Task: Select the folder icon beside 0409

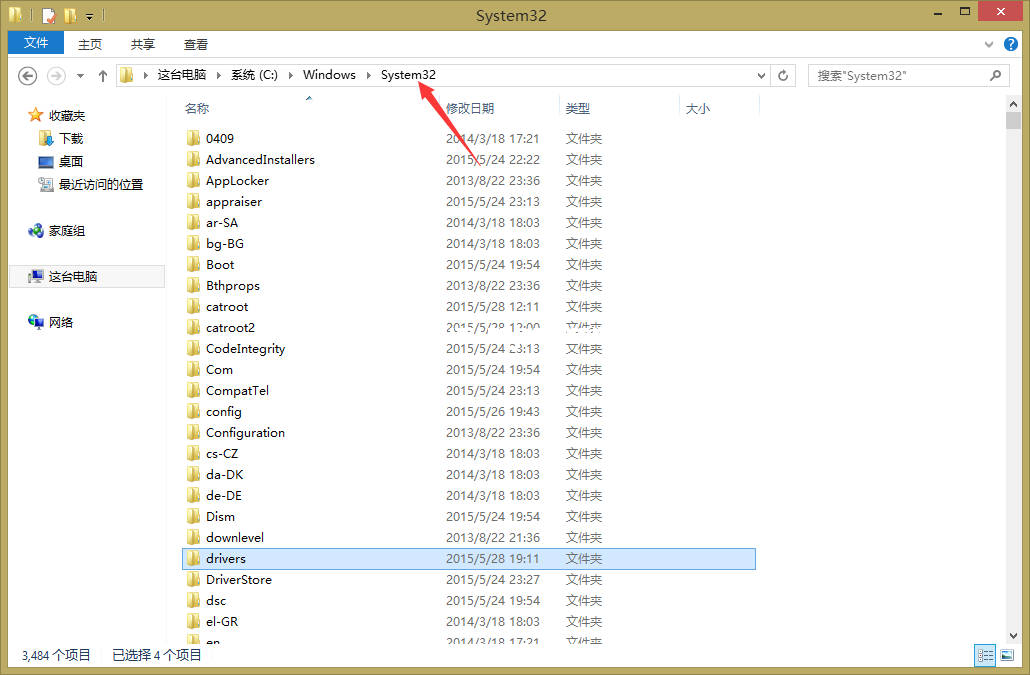Action: coord(193,138)
